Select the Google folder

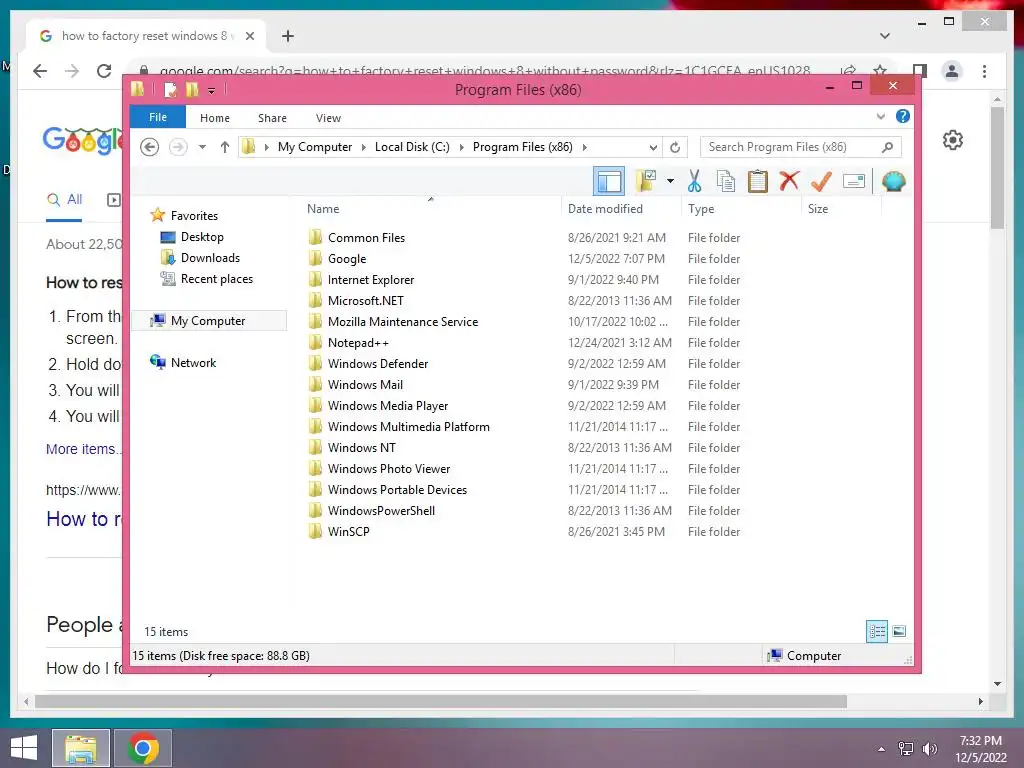tap(347, 259)
